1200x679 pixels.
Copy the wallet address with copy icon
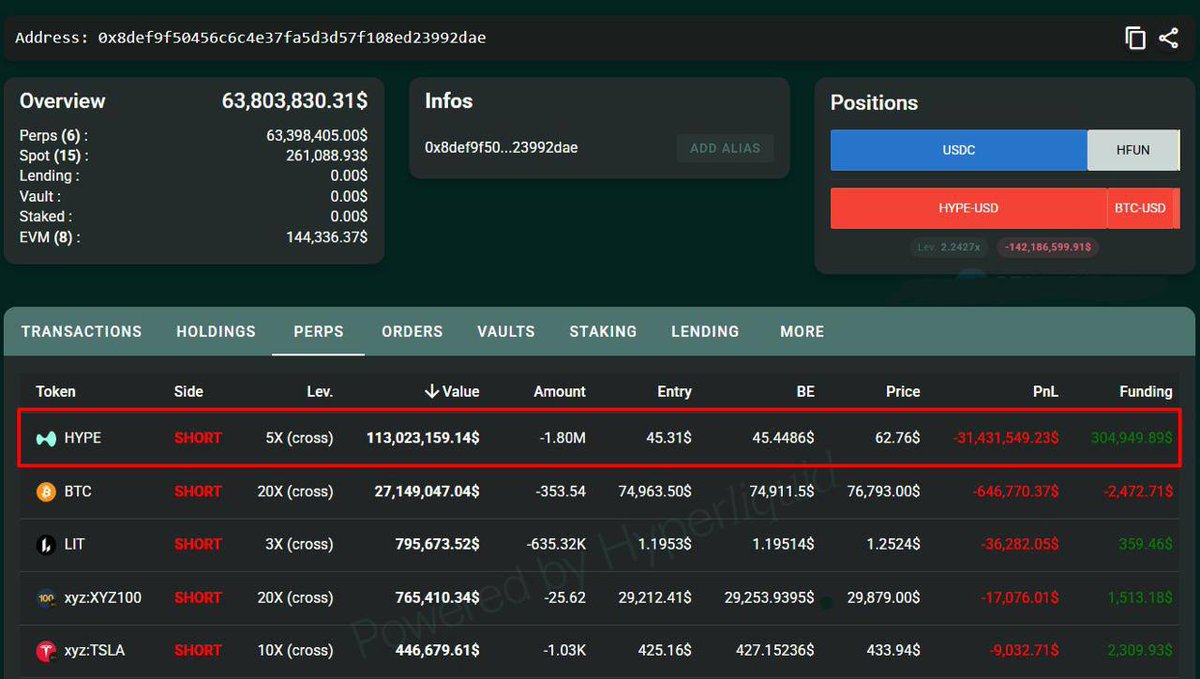(x=1135, y=38)
